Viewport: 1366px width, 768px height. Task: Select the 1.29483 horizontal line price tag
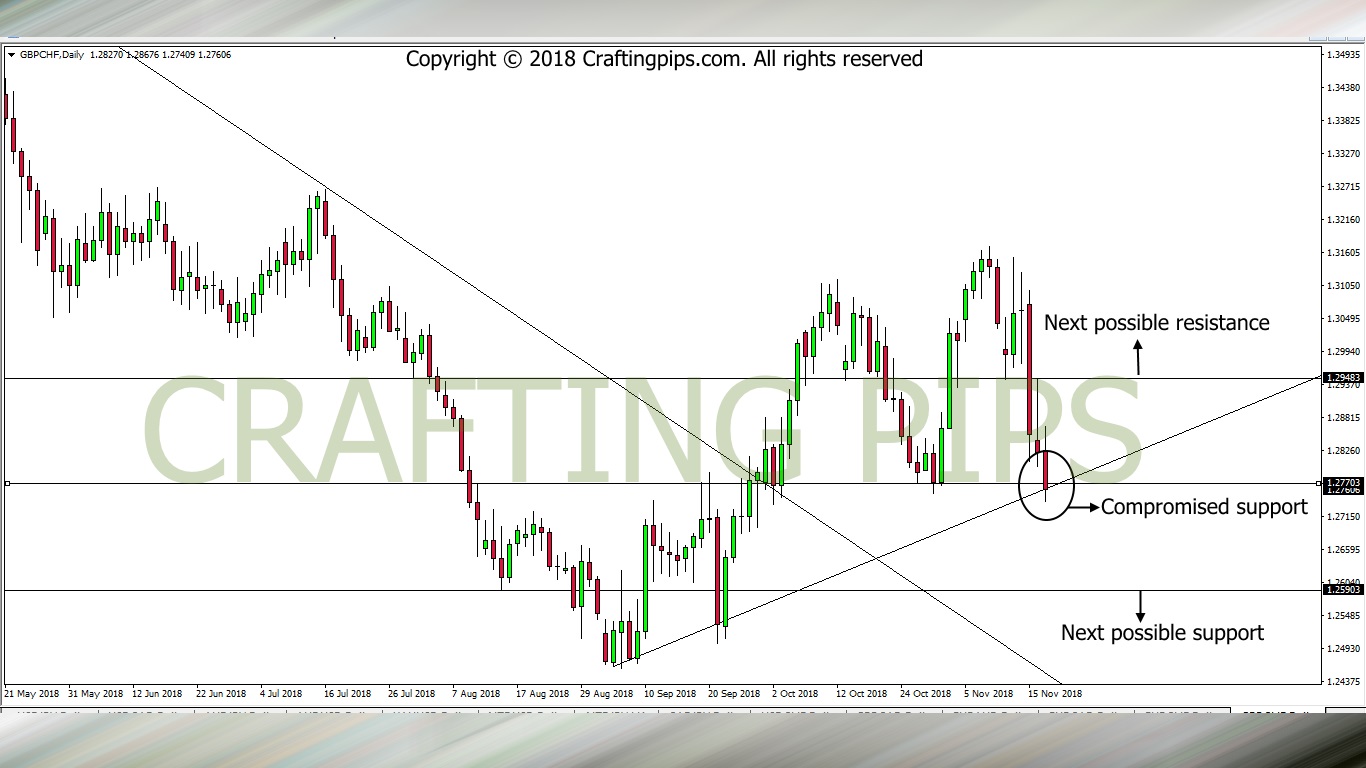tap(1342, 378)
